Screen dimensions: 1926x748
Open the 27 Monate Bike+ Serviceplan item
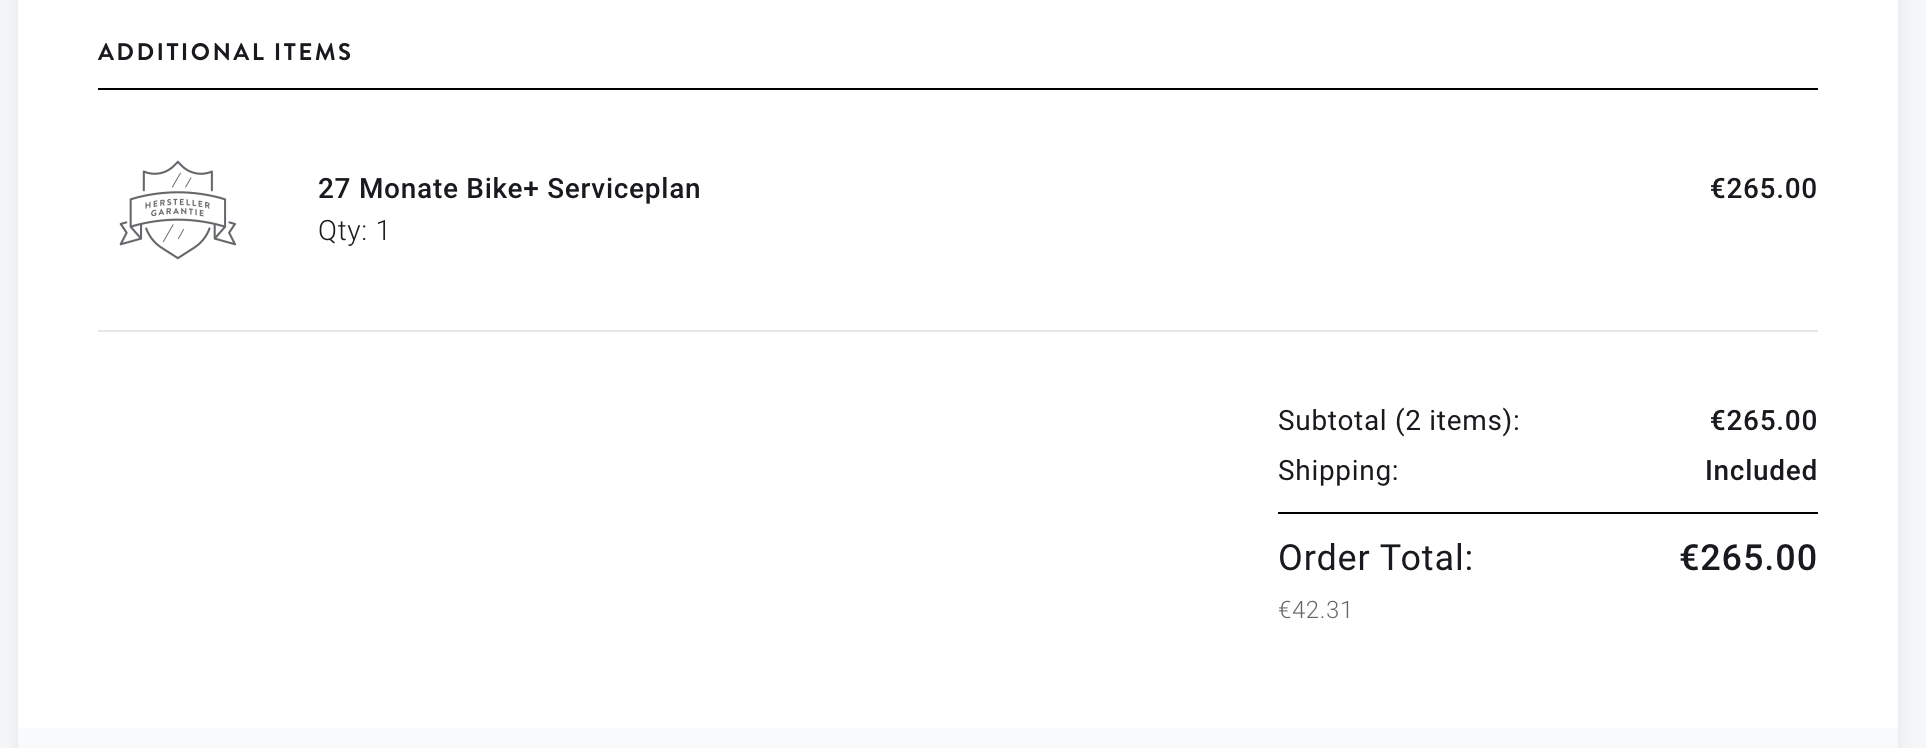tap(509, 189)
